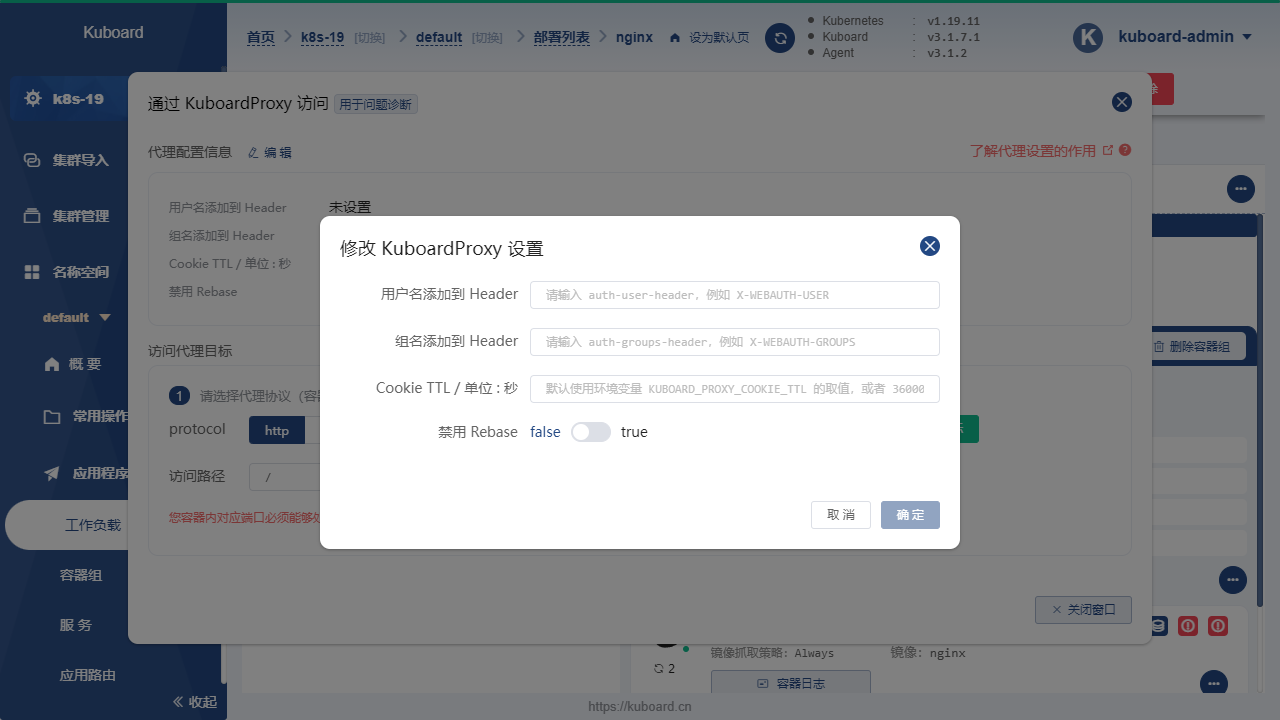Click the red stop container icon

(x=1188, y=626)
